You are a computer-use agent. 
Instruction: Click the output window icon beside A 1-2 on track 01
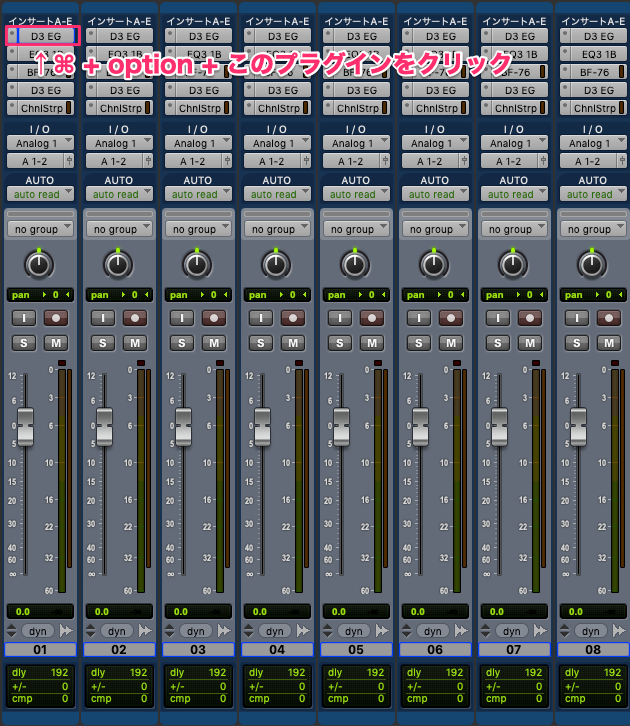click(x=70, y=160)
